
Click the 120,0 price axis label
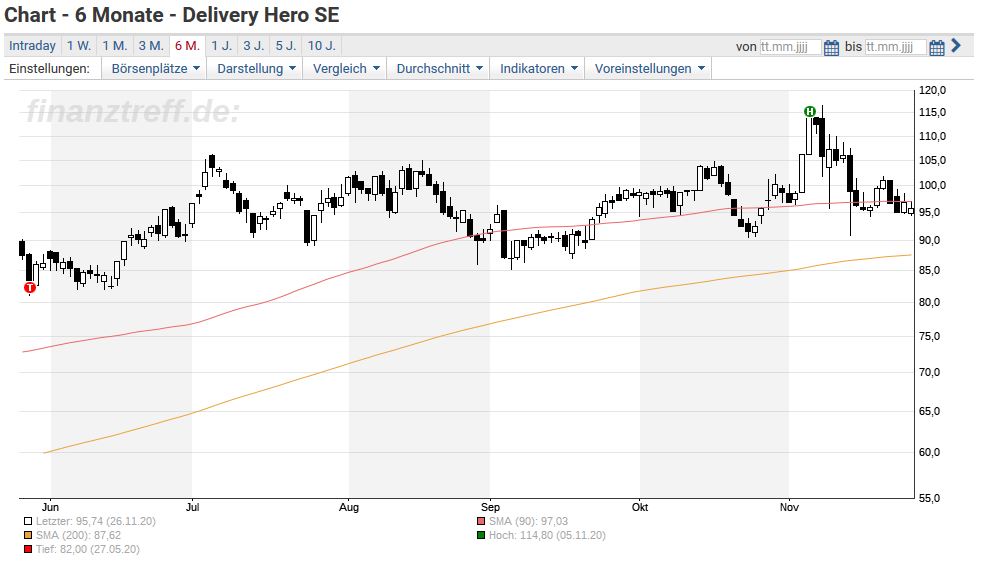click(x=932, y=90)
